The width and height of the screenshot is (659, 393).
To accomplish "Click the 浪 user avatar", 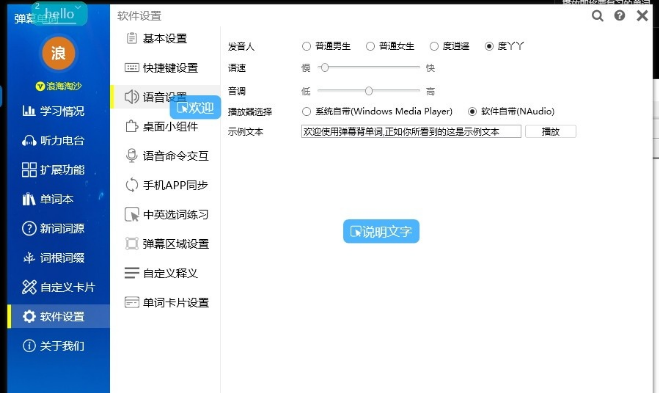I will point(58,53).
